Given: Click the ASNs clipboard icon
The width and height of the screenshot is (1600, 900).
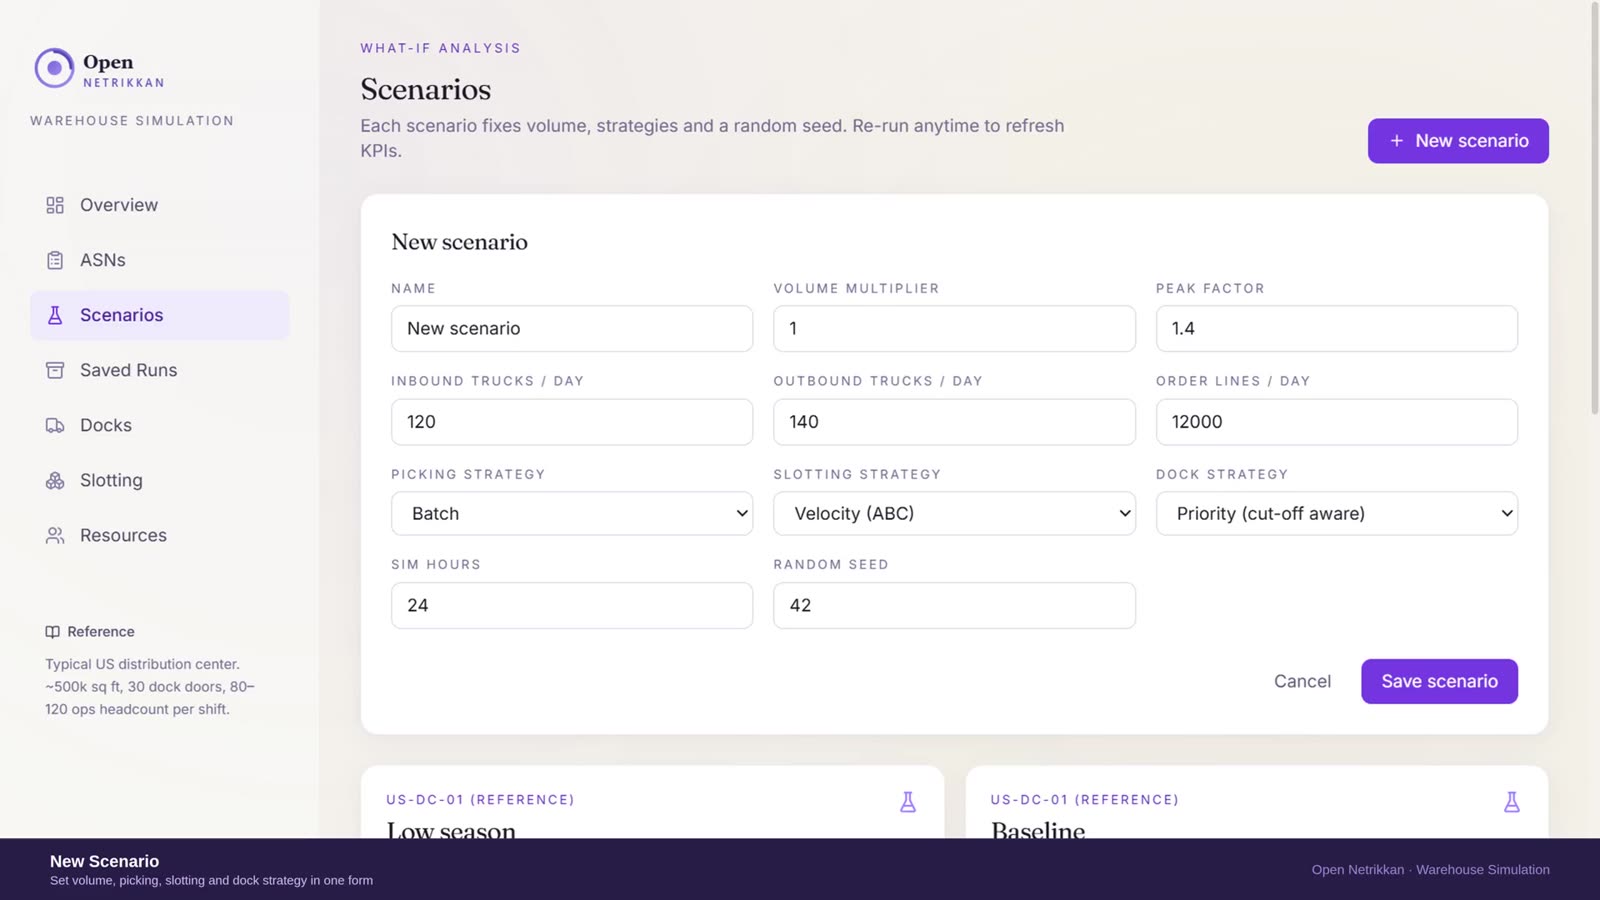Looking at the screenshot, I should click(55, 260).
